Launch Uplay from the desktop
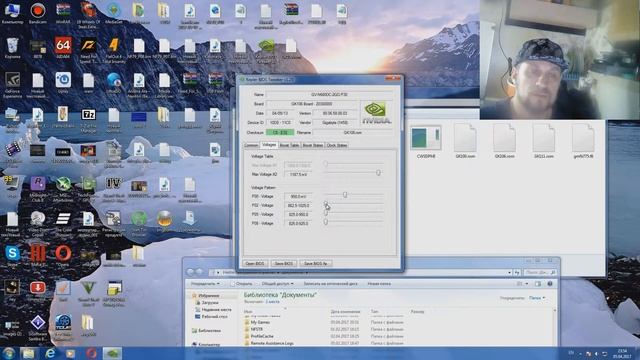This screenshot has height=360, width=640. (x=63, y=83)
